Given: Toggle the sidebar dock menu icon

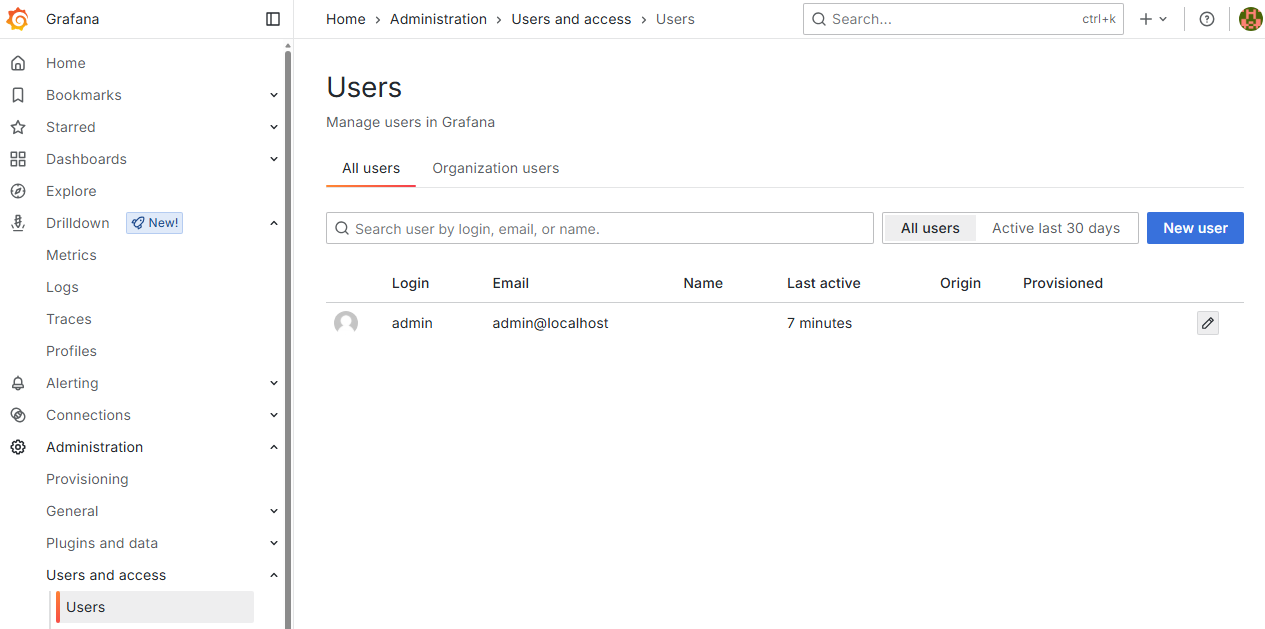Looking at the screenshot, I should point(273,19).
